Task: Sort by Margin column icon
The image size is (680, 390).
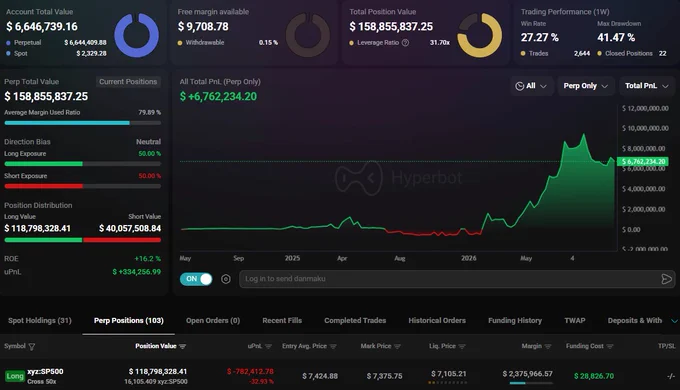Action: (548, 346)
